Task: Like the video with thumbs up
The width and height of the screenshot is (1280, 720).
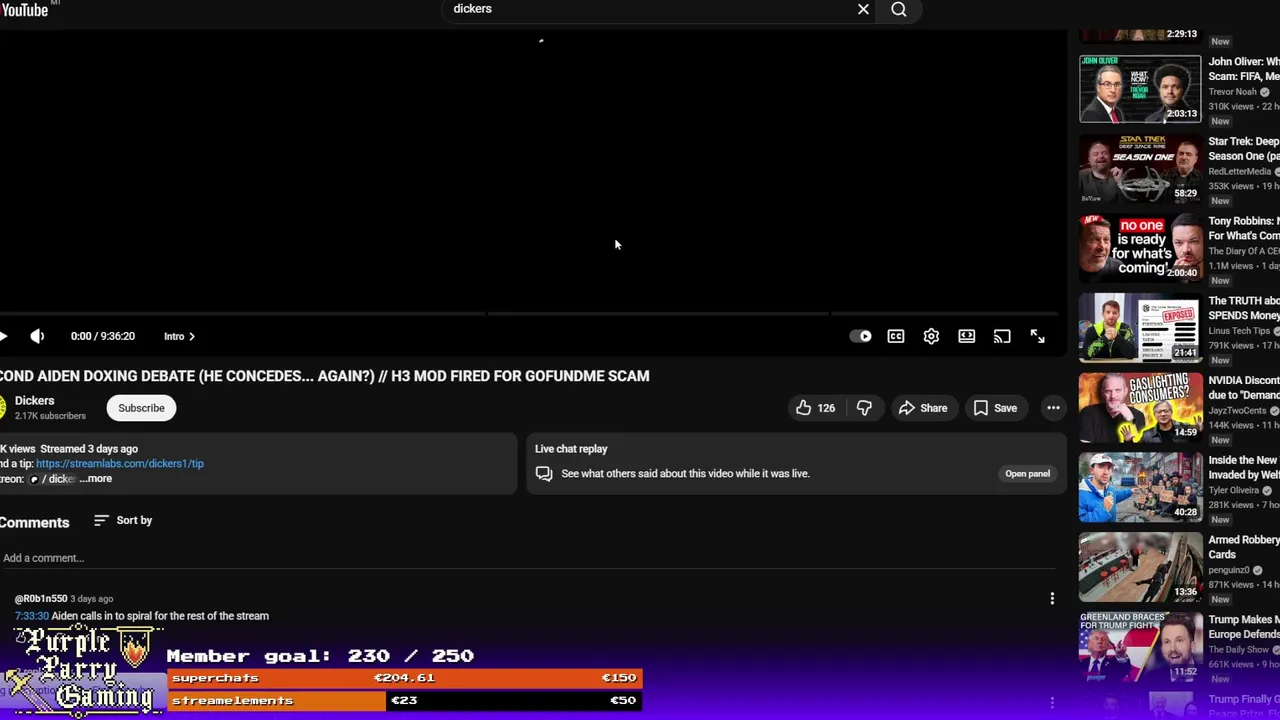Action: pyautogui.click(x=815, y=408)
